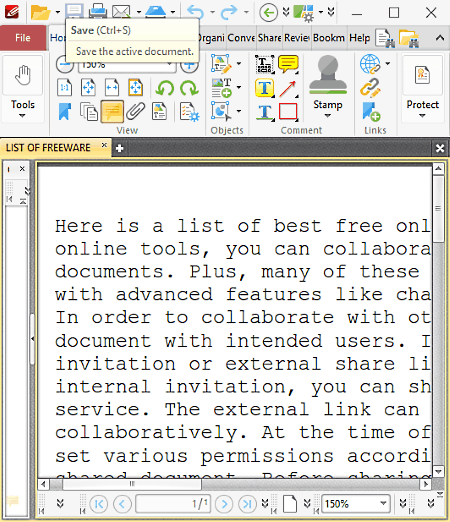Send document by email envelope icon
Image resolution: width=450 pixels, height=522 pixels.
pos(121,12)
